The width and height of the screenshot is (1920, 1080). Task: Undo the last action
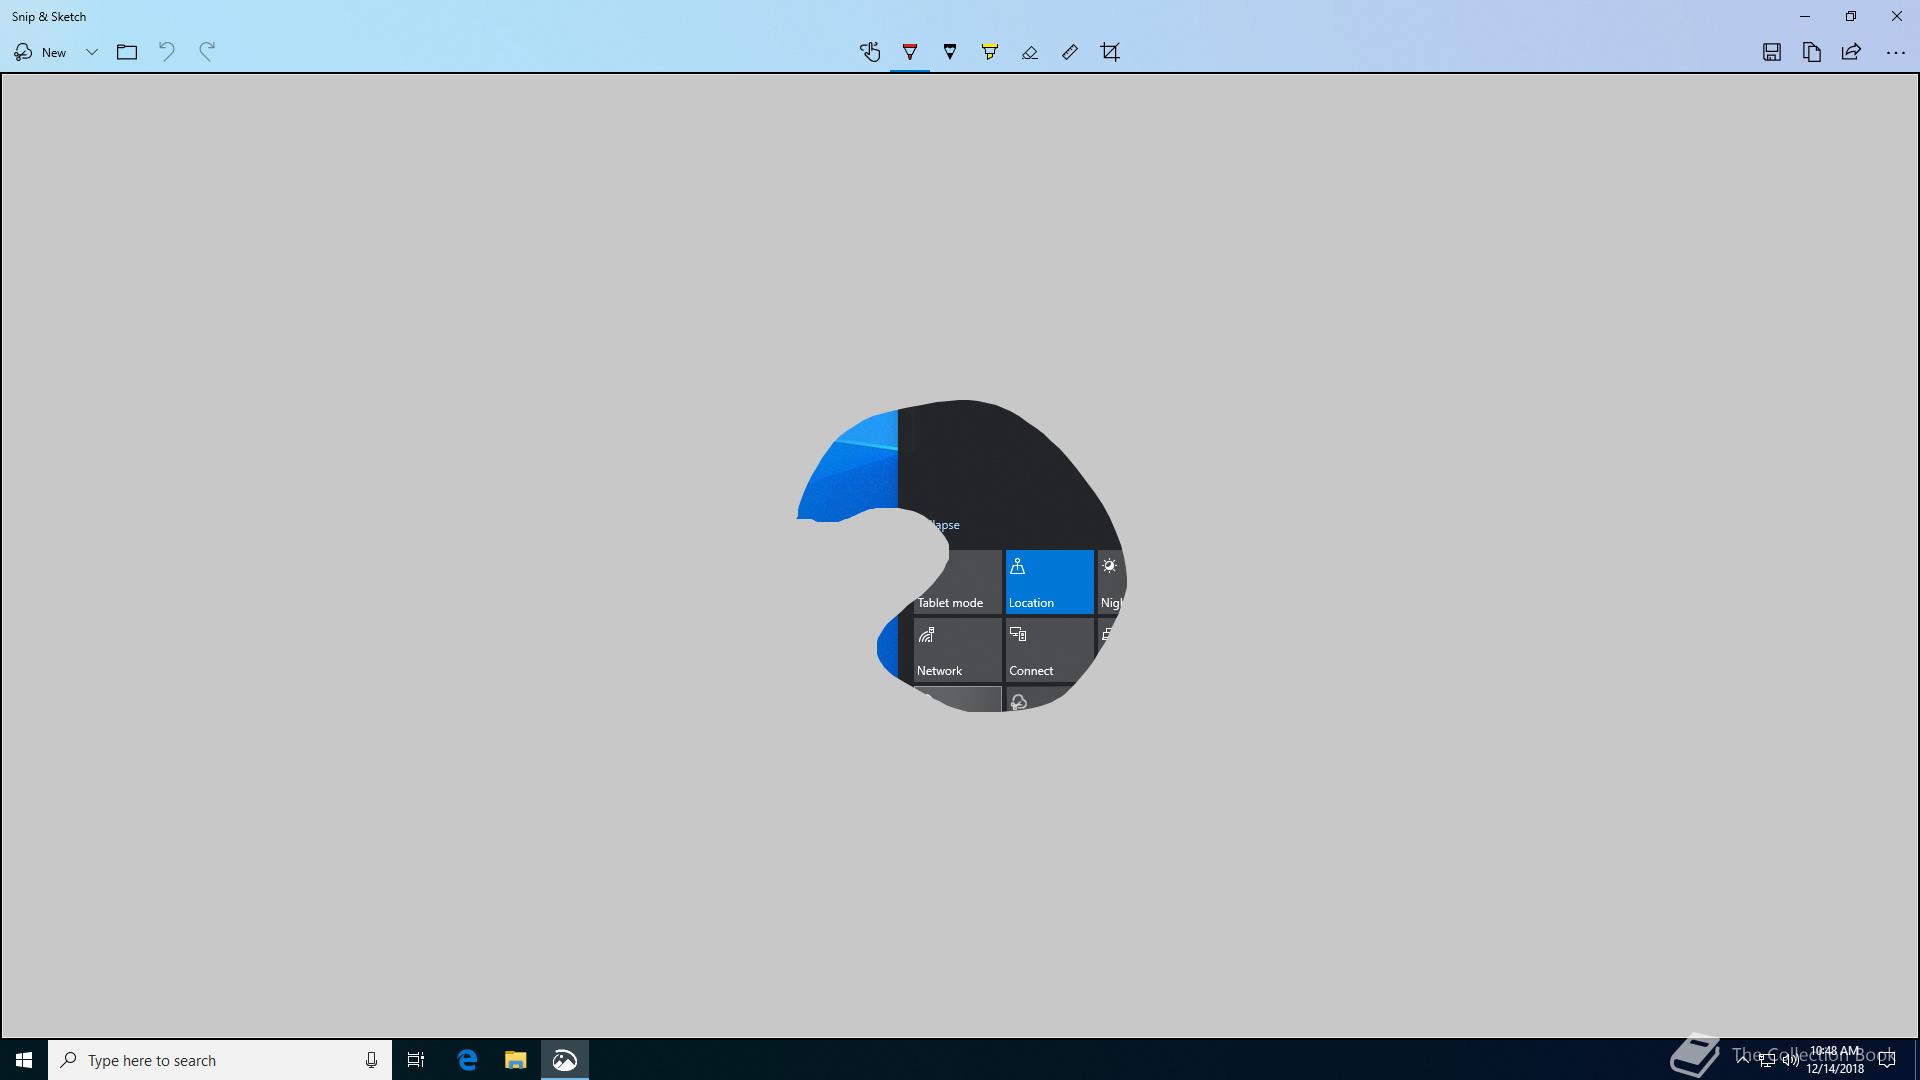(x=167, y=52)
